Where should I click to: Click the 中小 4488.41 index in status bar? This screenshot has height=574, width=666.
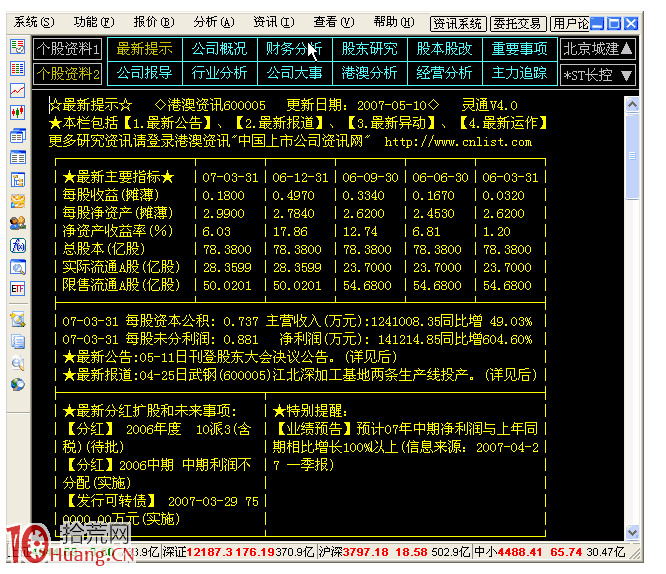pyautogui.click(x=549, y=552)
